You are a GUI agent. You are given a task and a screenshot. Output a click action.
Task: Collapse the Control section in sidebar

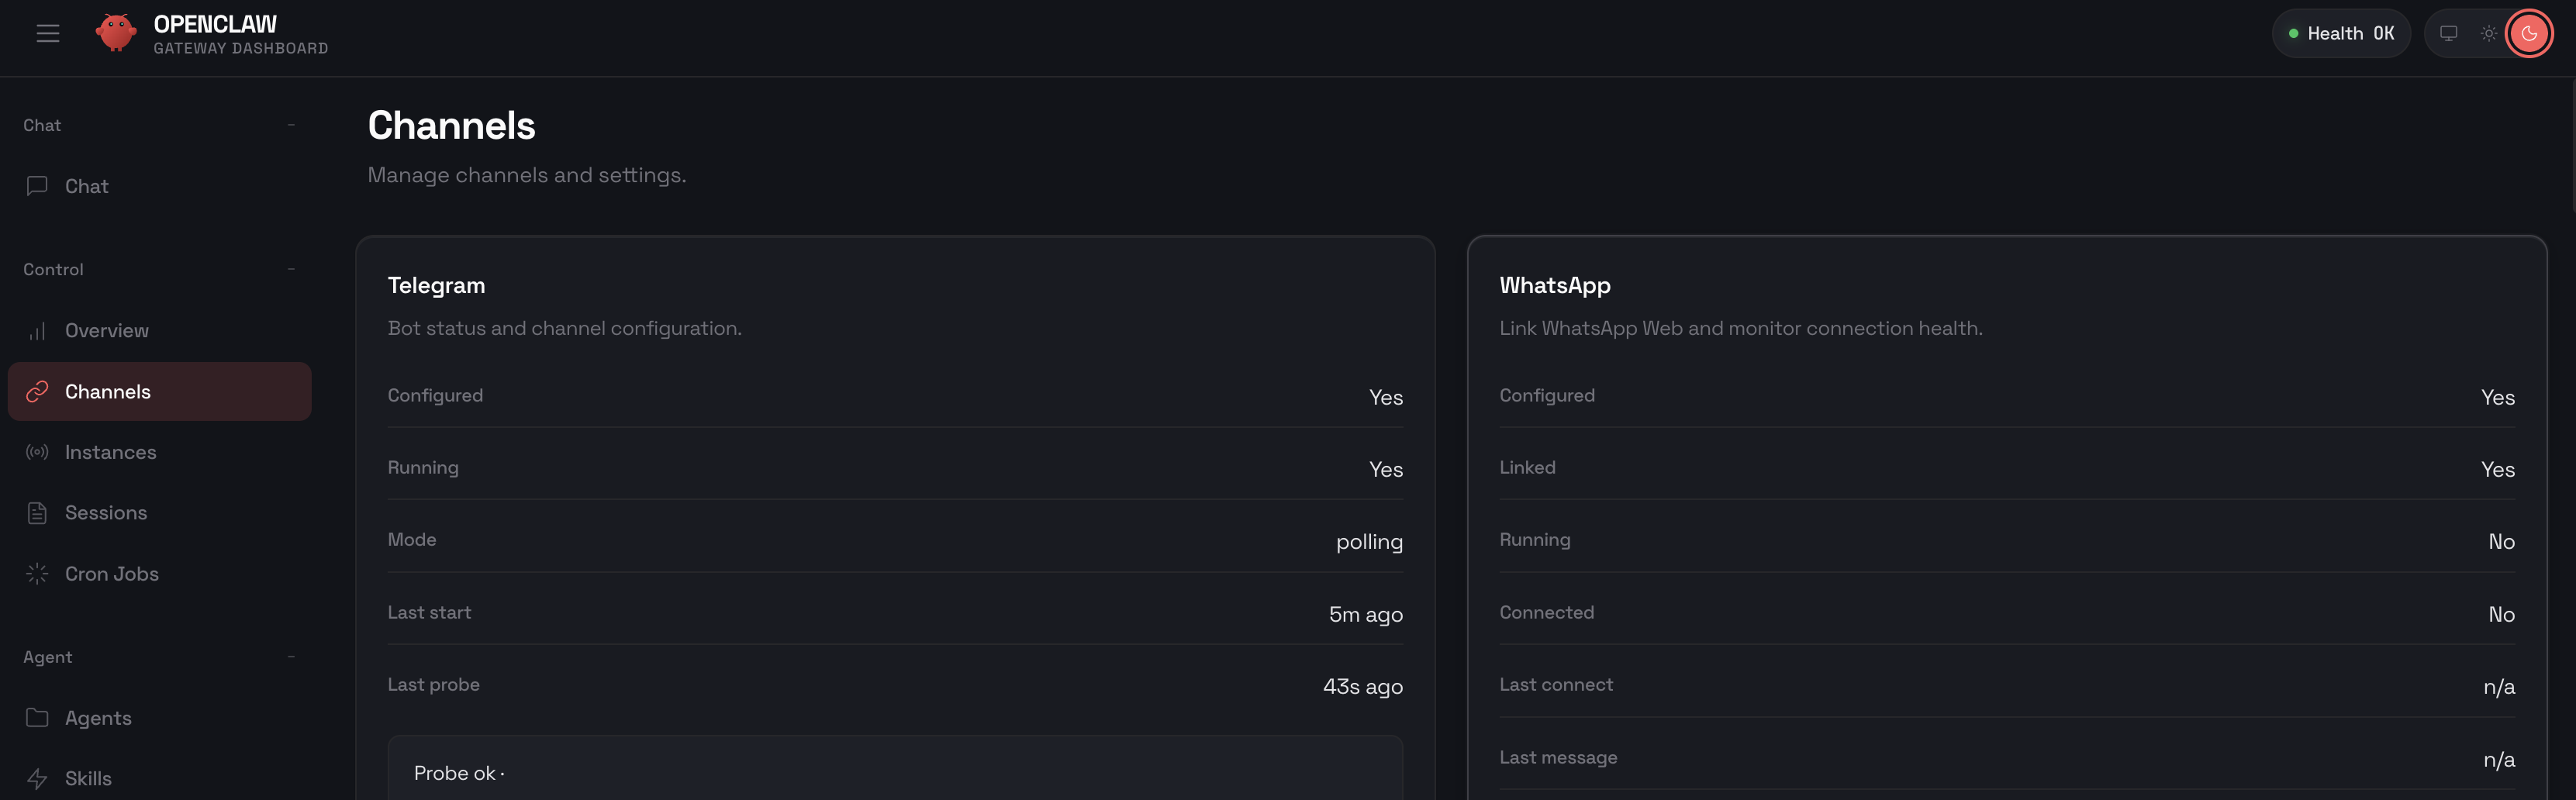290,269
